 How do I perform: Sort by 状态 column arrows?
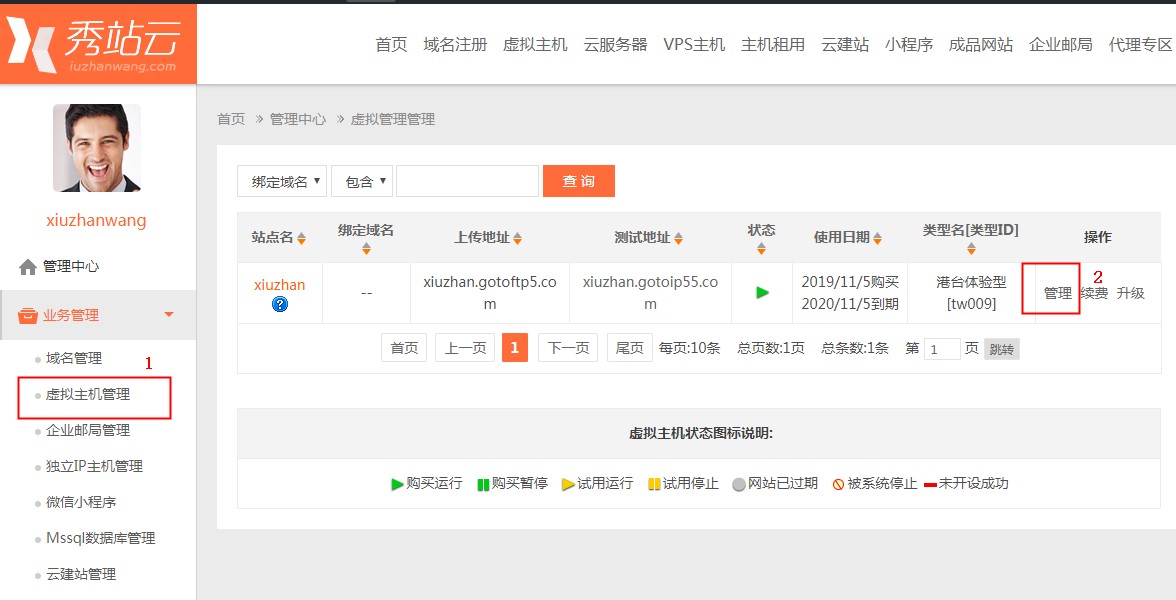[x=761, y=248]
